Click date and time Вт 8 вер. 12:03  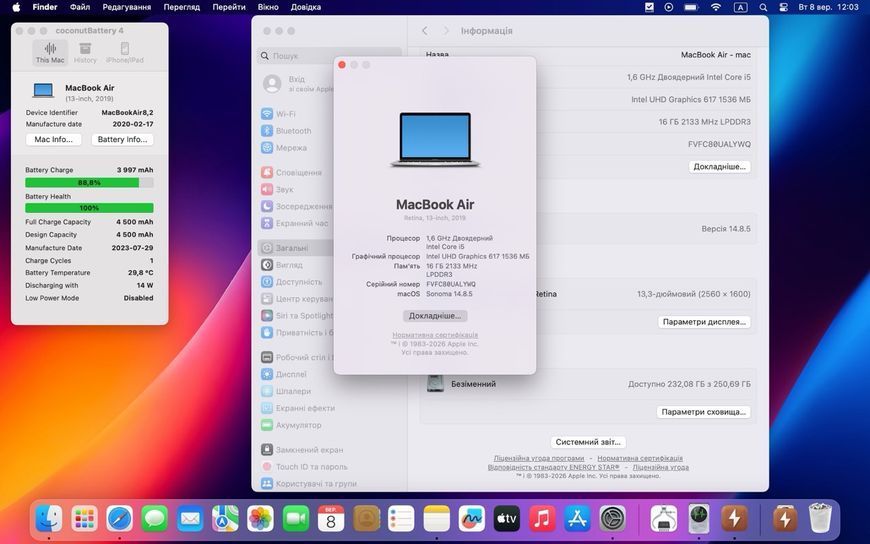point(828,7)
